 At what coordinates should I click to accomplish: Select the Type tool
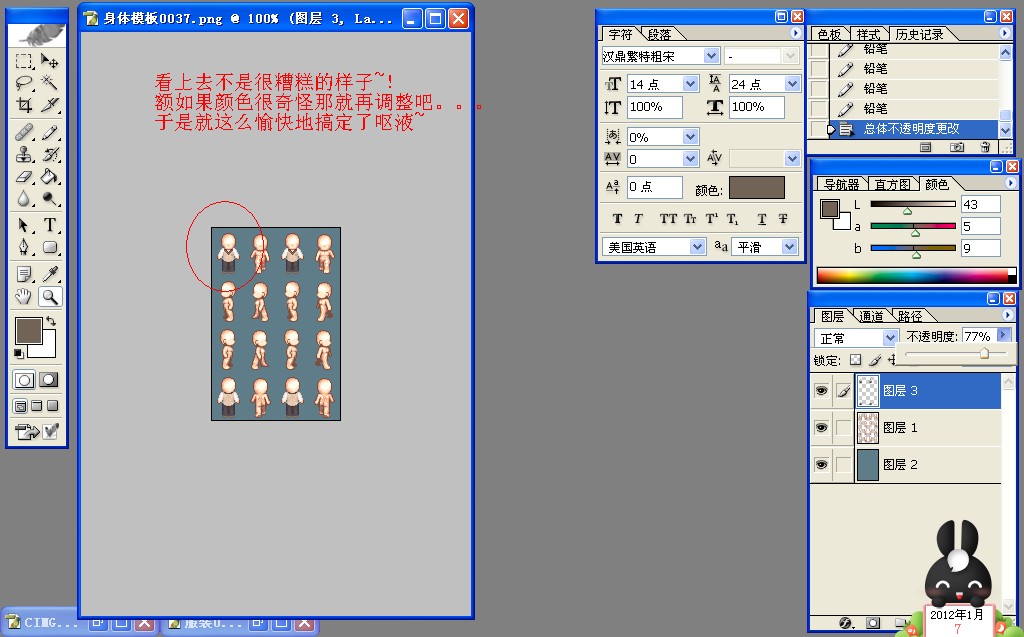click(x=49, y=225)
